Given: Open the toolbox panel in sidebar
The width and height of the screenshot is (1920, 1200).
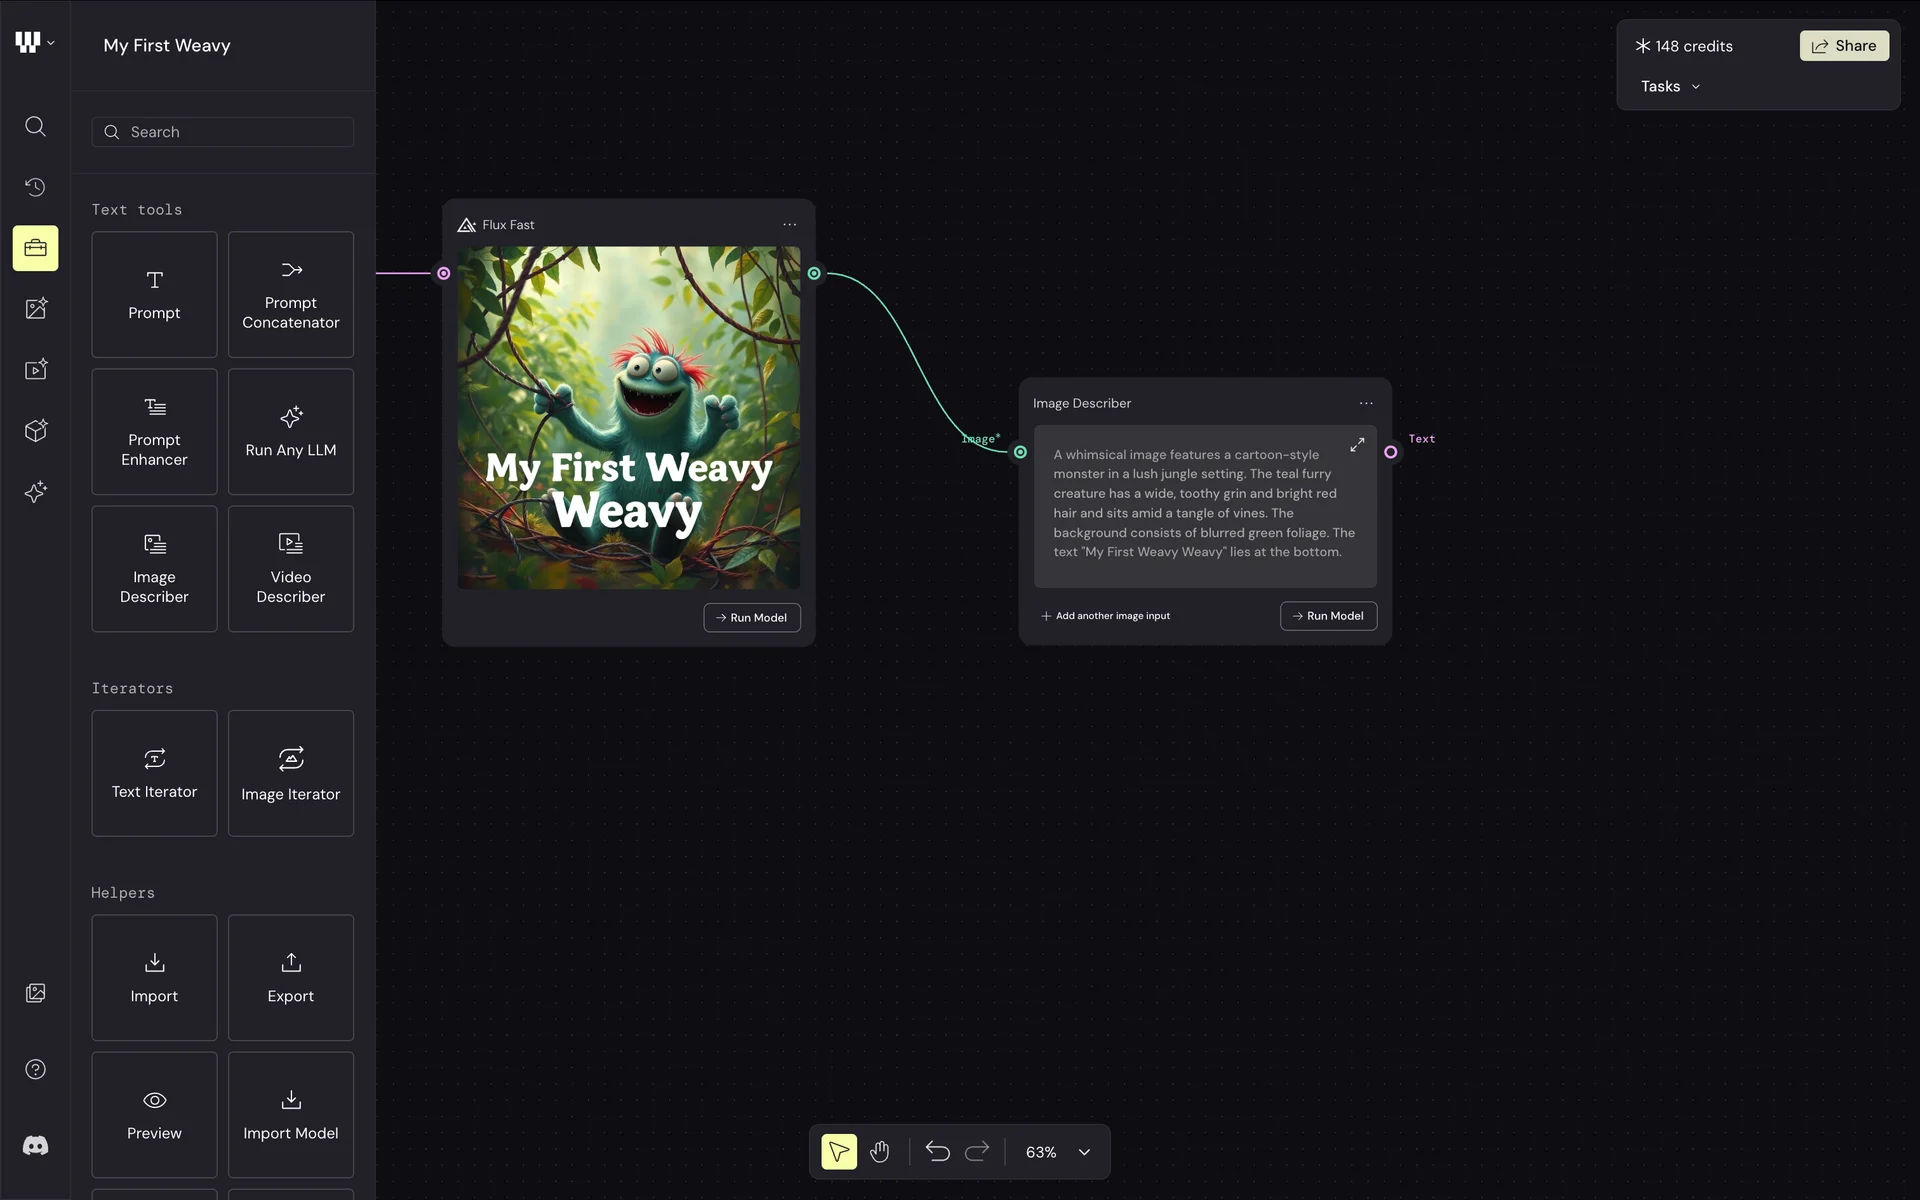Looking at the screenshot, I should 35,248.
